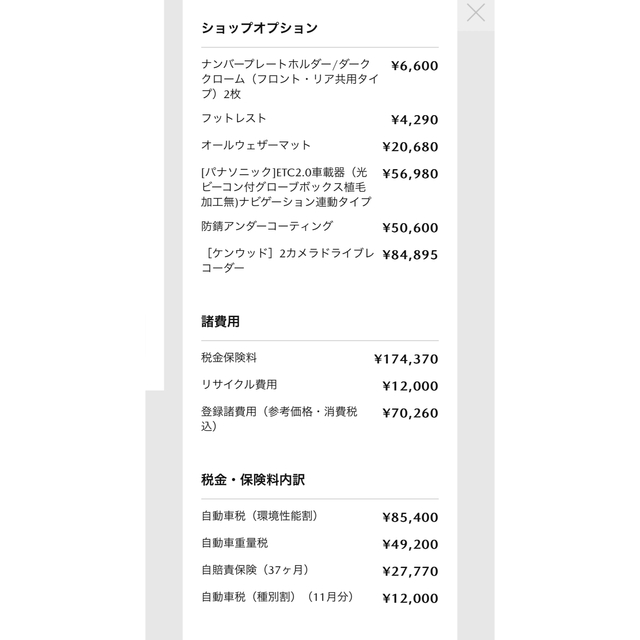Click the オールウェザーマット option item

(x=320, y=146)
